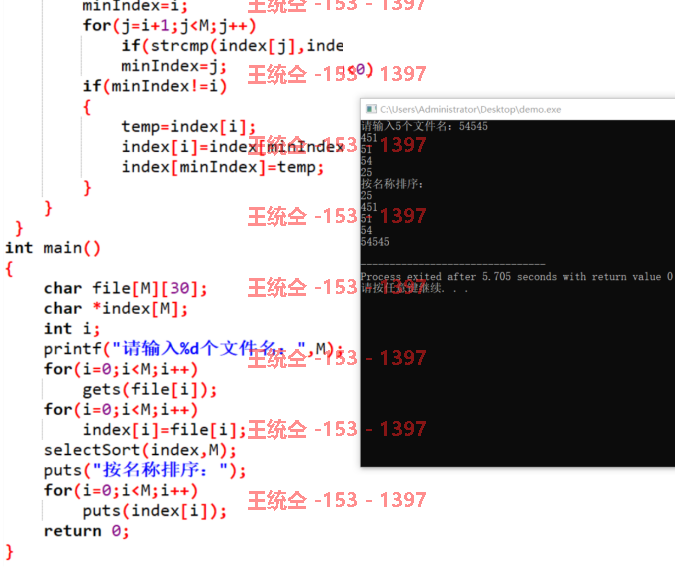Click the puts line with 按名称排序 string
Image resolution: width=675 pixels, height=569 pixels.
[x=145, y=470]
